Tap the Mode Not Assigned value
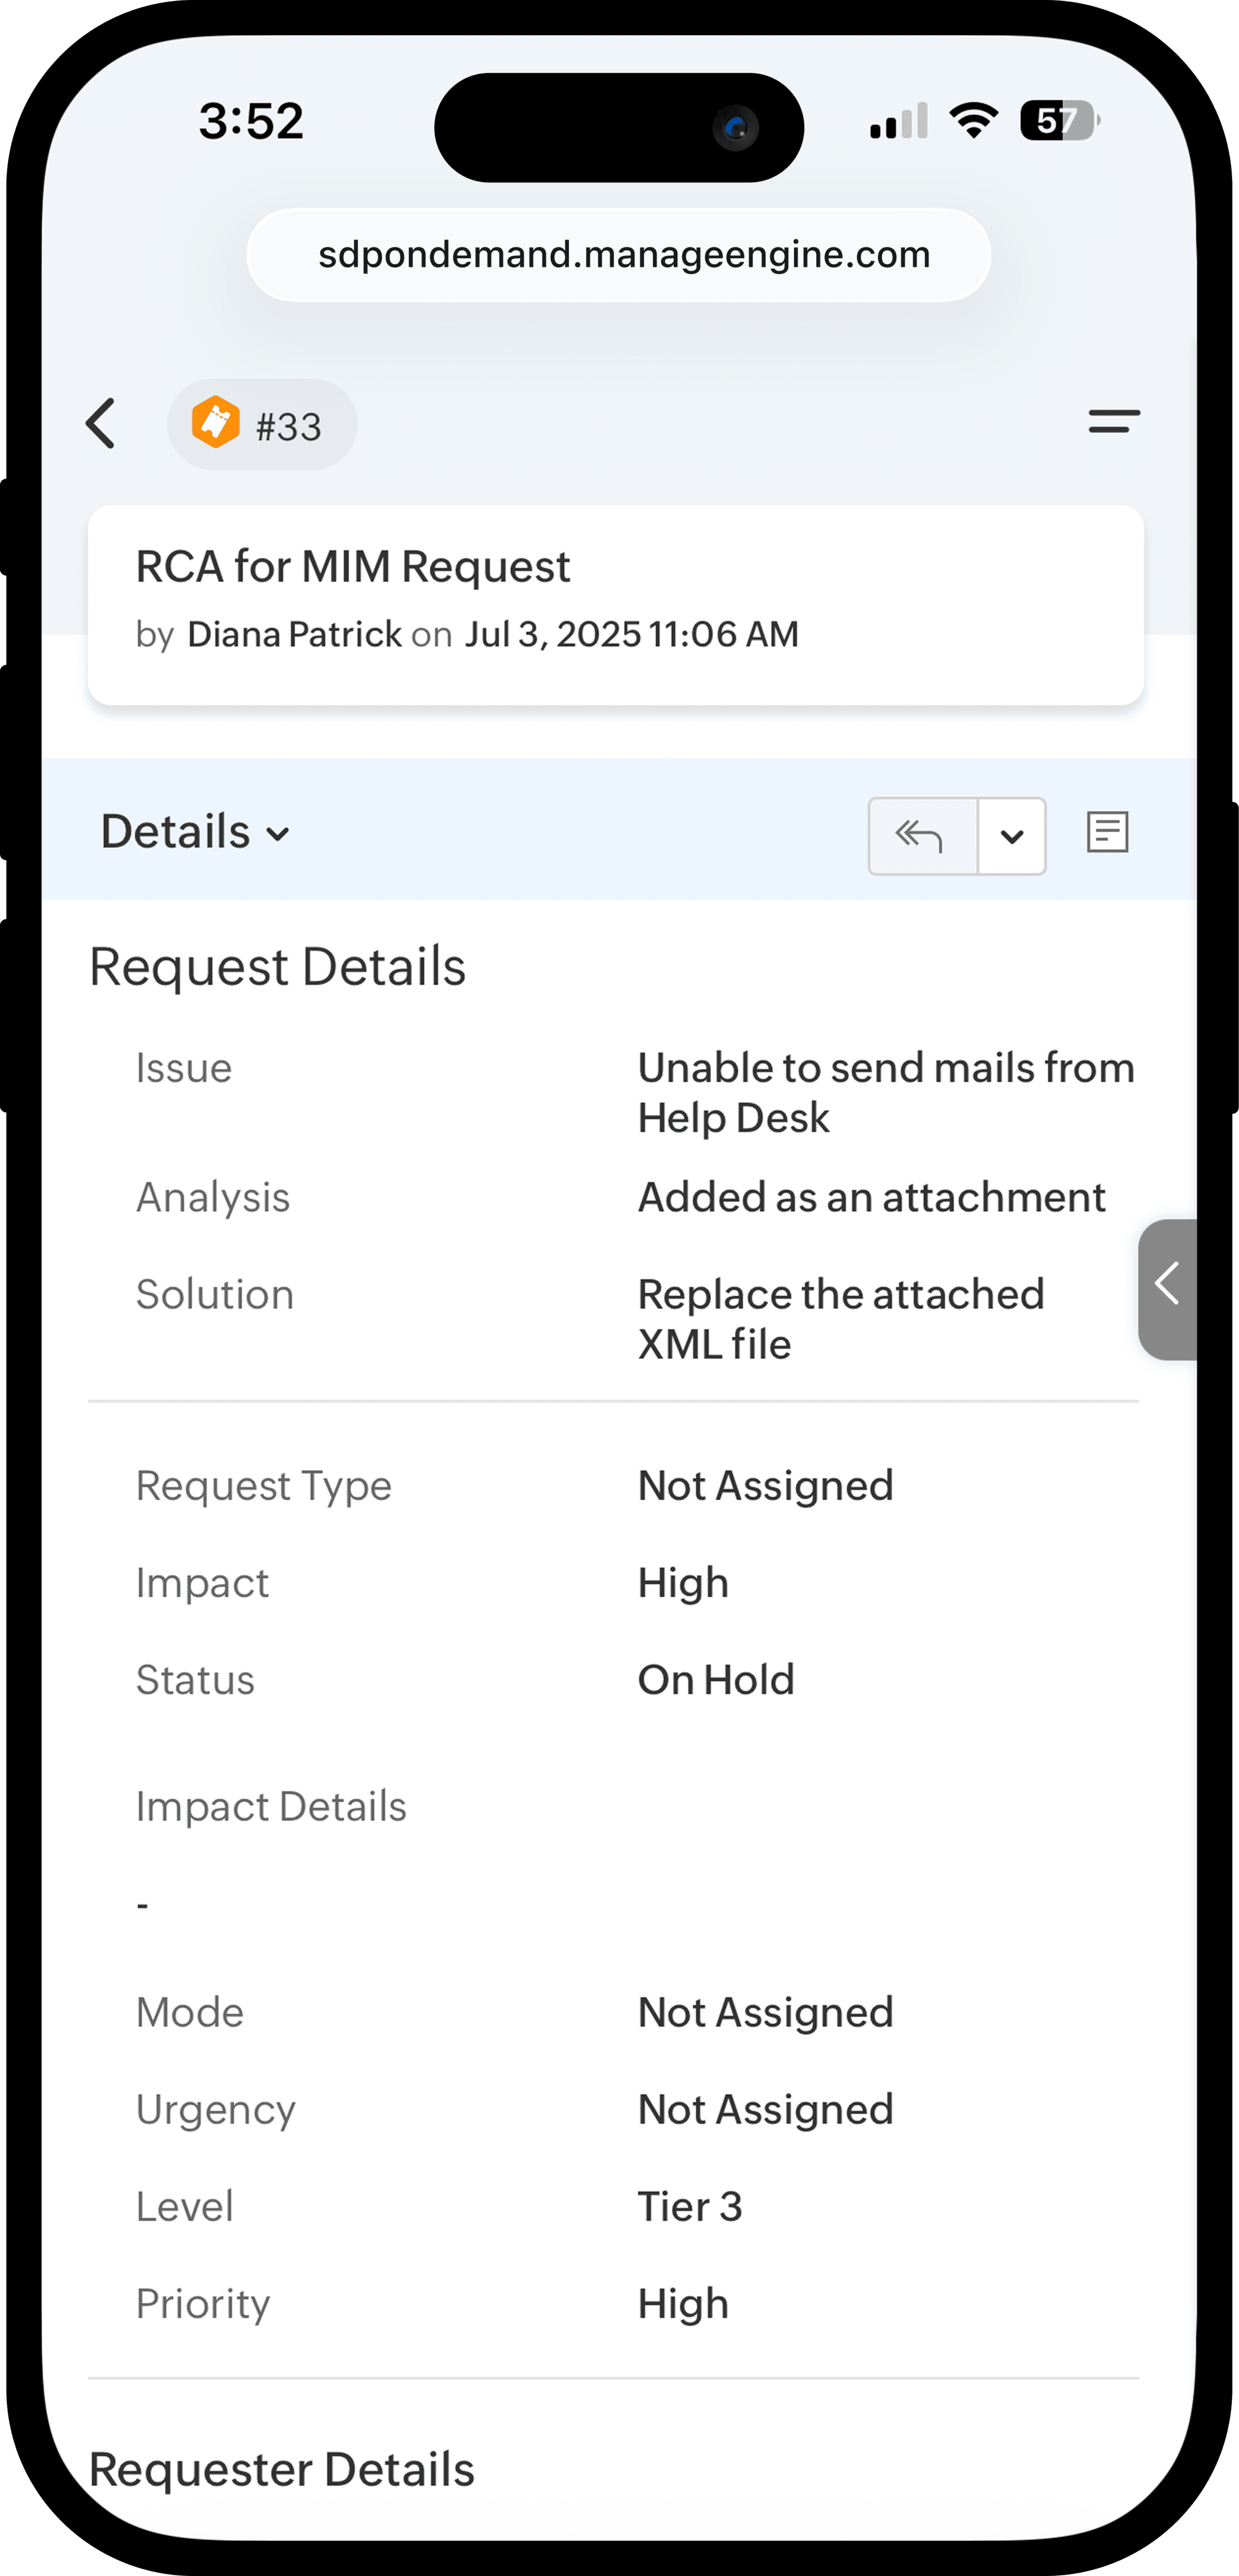The image size is (1239, 2576). 765,2012
